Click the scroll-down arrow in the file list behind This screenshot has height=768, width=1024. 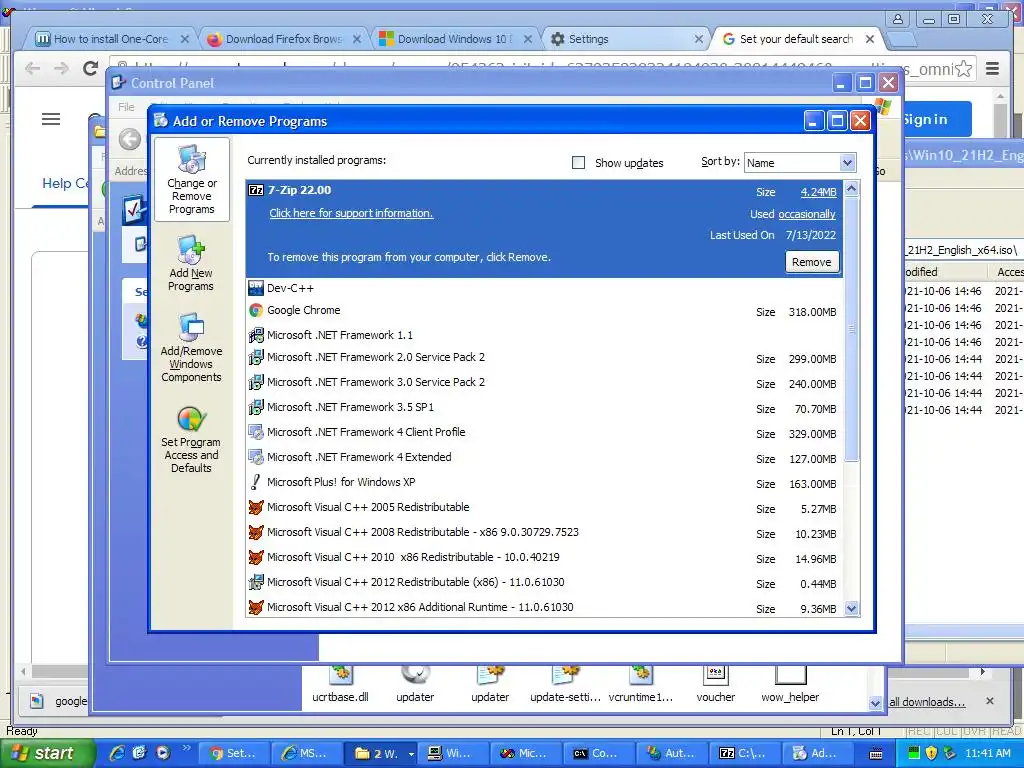876,703
